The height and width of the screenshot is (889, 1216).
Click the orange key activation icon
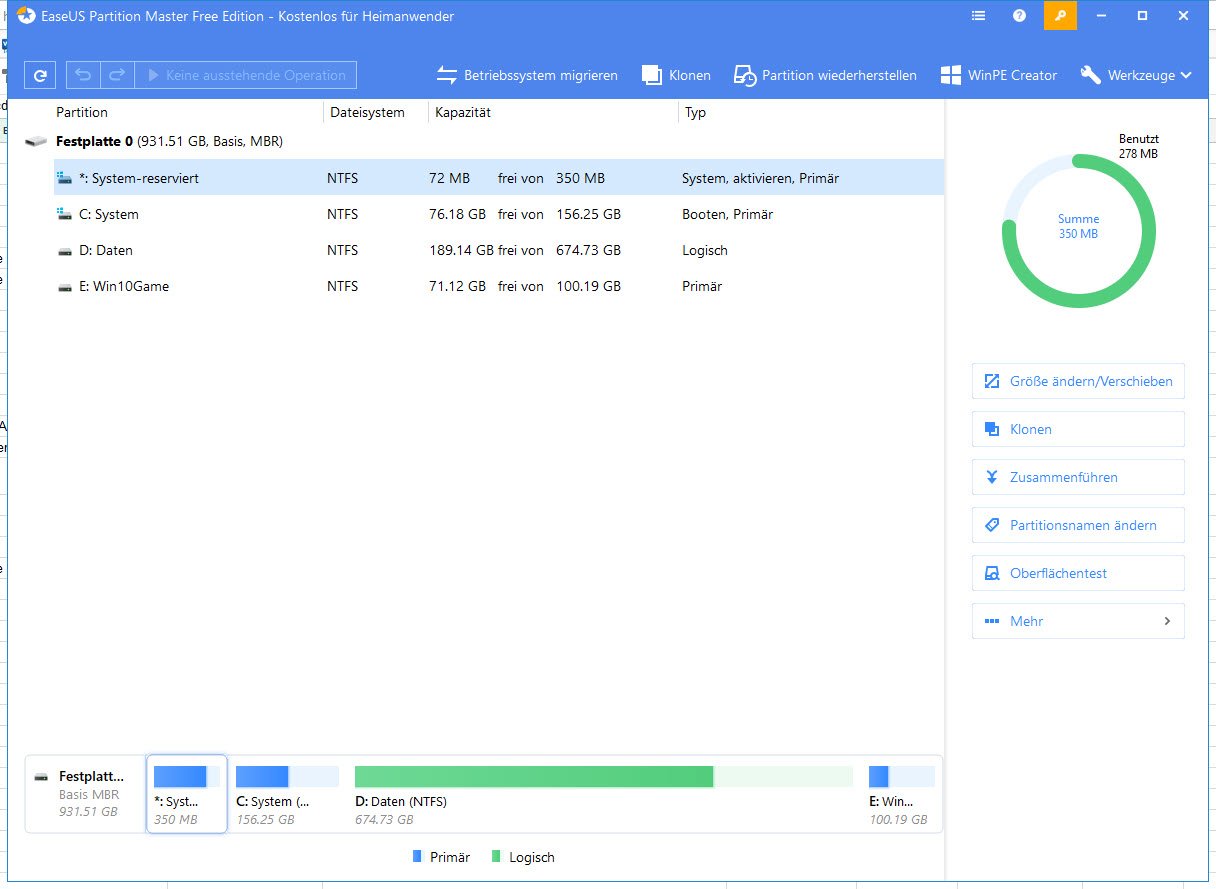click(1060, 16)
